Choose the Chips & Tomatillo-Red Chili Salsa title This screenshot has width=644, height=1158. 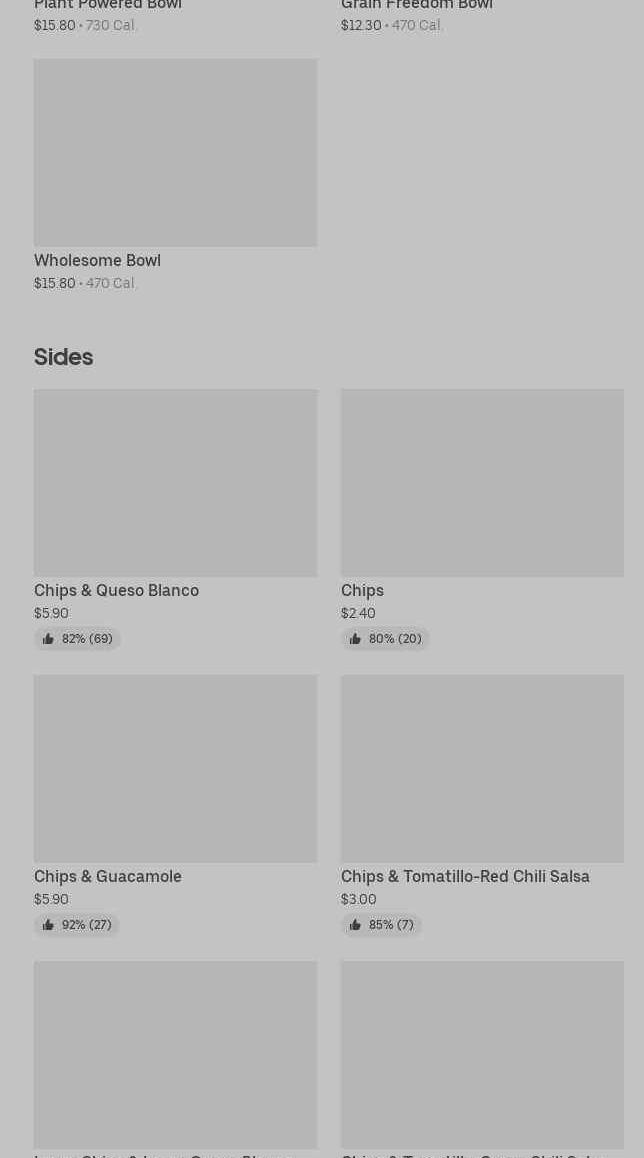point(465,876)
